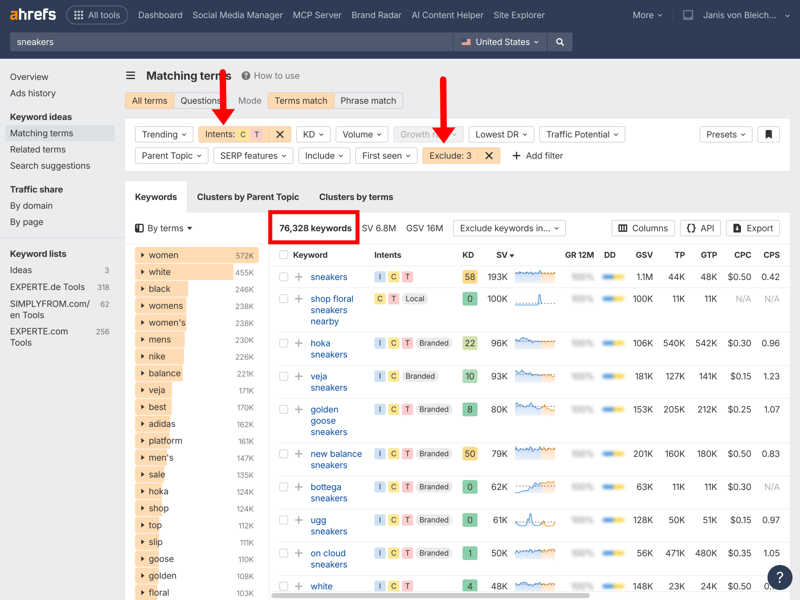The image size is (800, 600).
Task: Open the United States country dropdown
Action: pos(500,42)
